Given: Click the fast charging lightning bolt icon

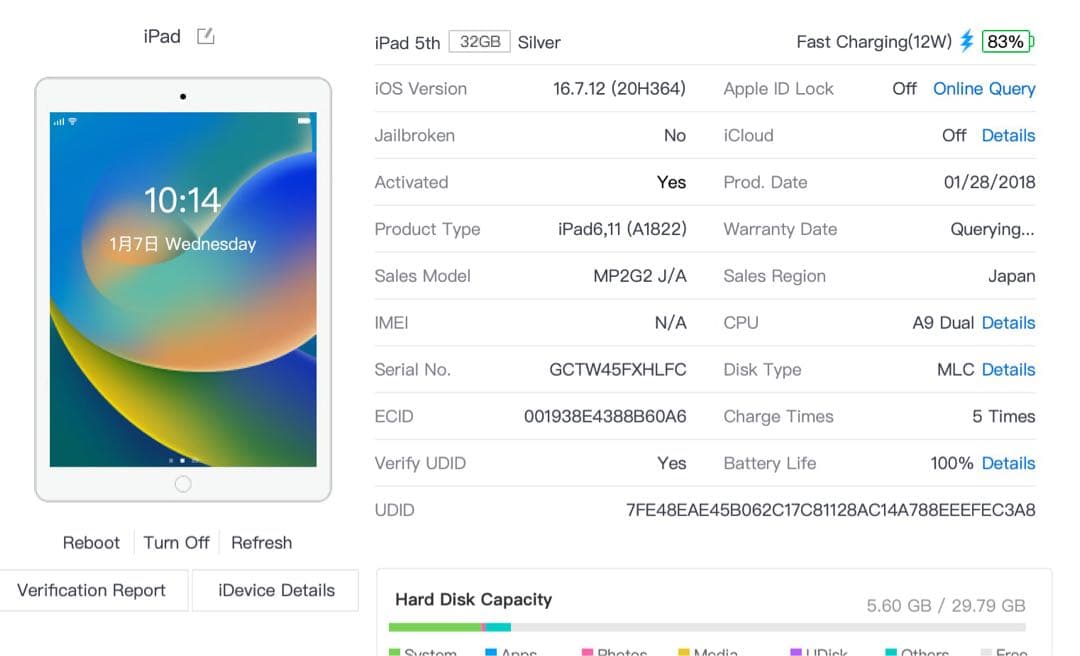Looking at the screenshot, I should point(965,42).
